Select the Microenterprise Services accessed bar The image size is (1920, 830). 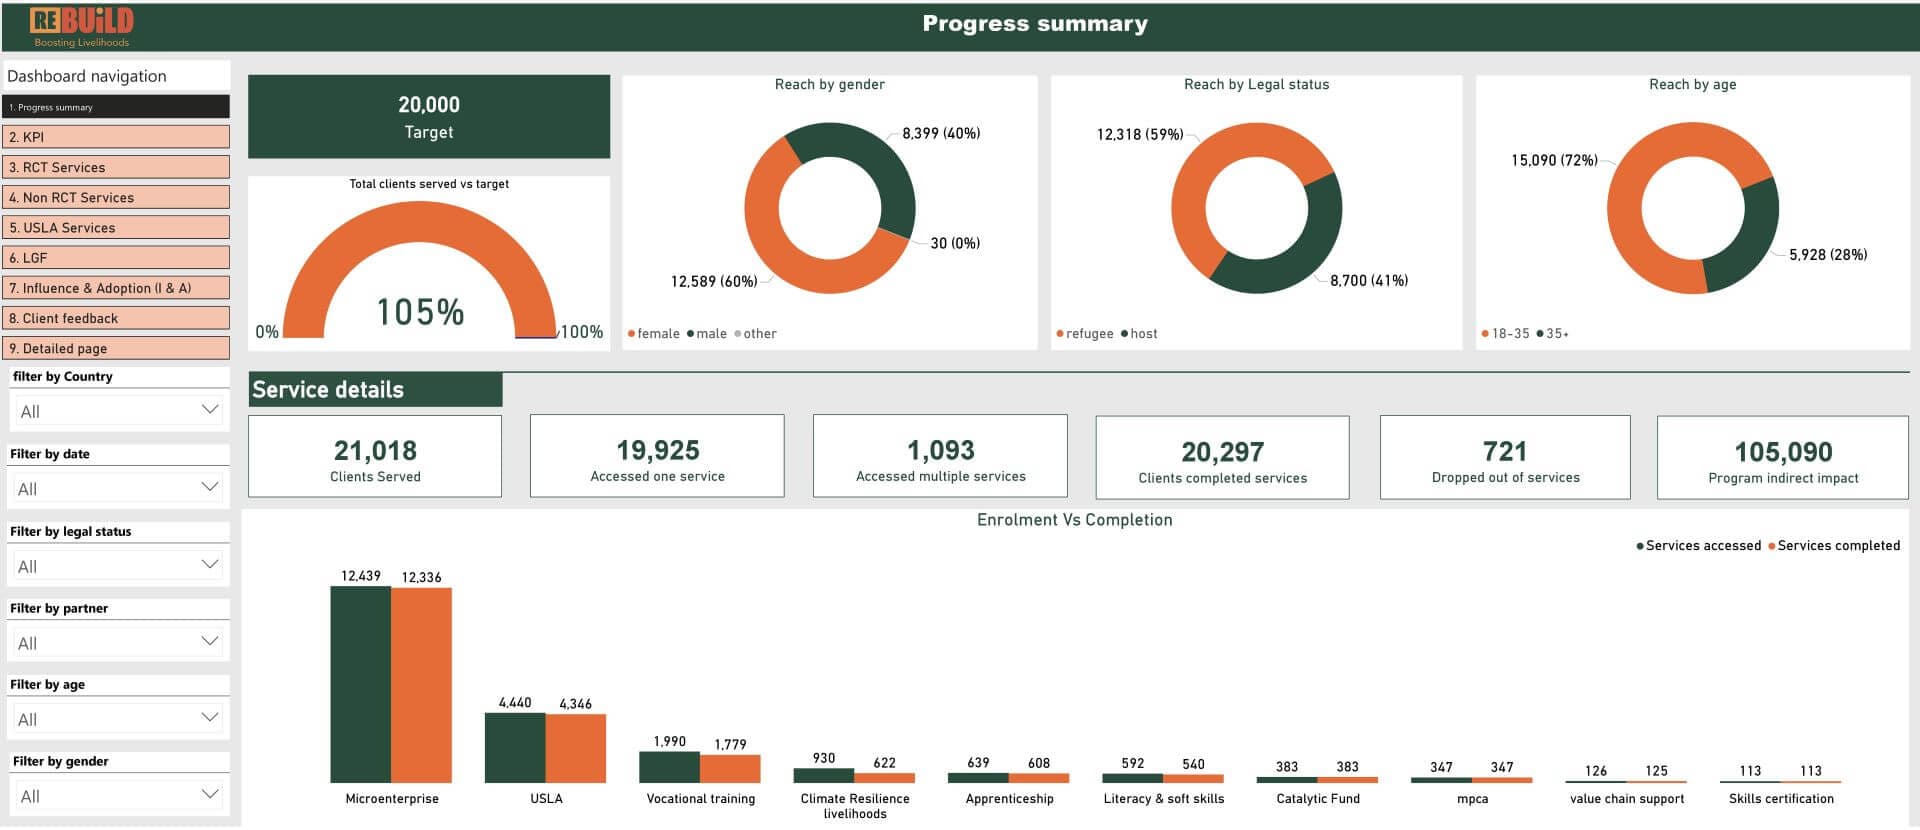click(360, 684)
